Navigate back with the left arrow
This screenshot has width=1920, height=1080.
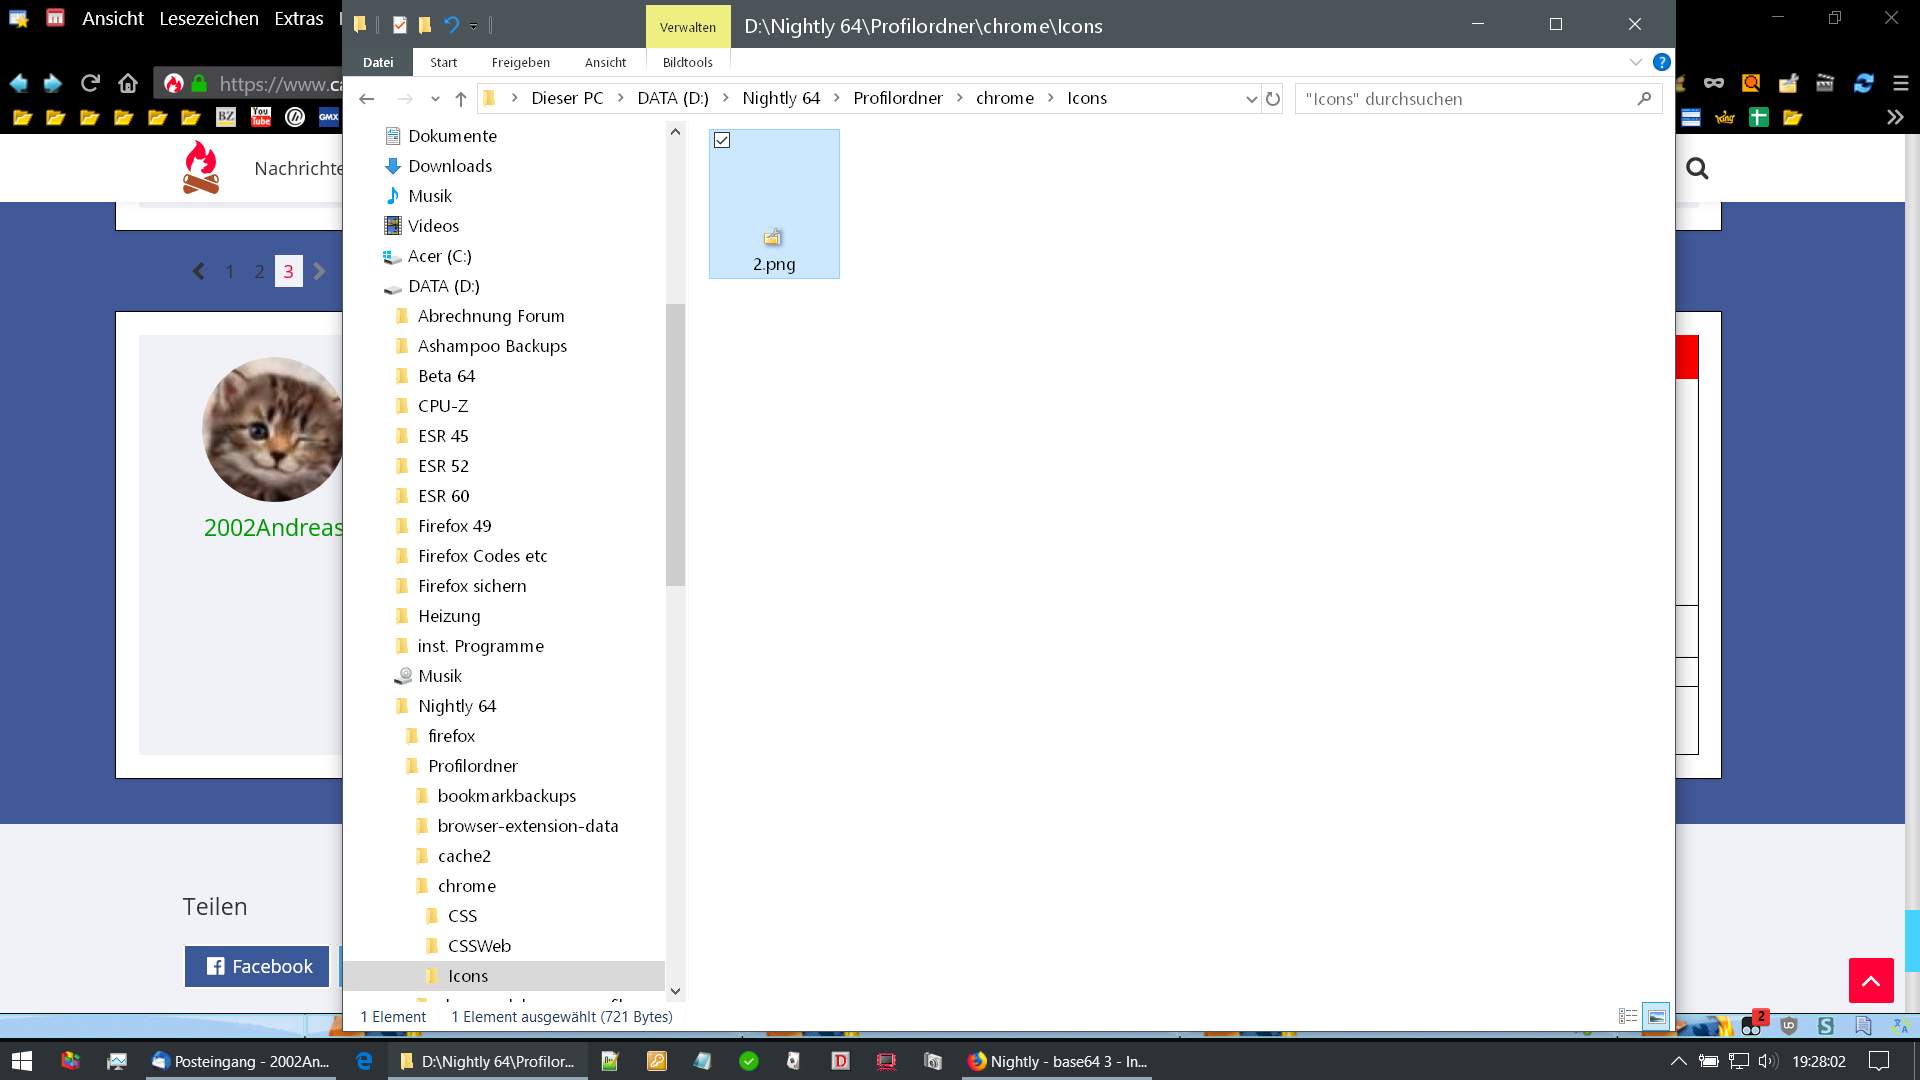coord(367,99)
